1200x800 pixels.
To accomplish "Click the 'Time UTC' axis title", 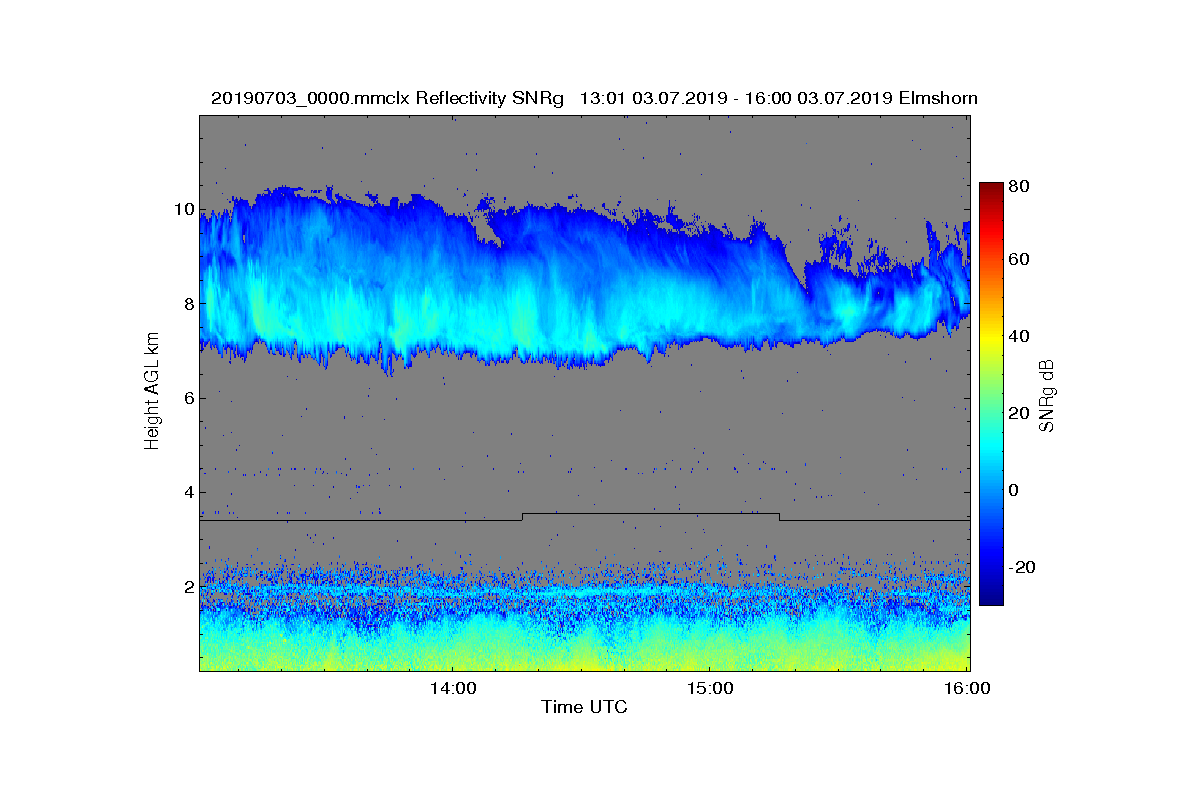I will [x=585, y=707].
